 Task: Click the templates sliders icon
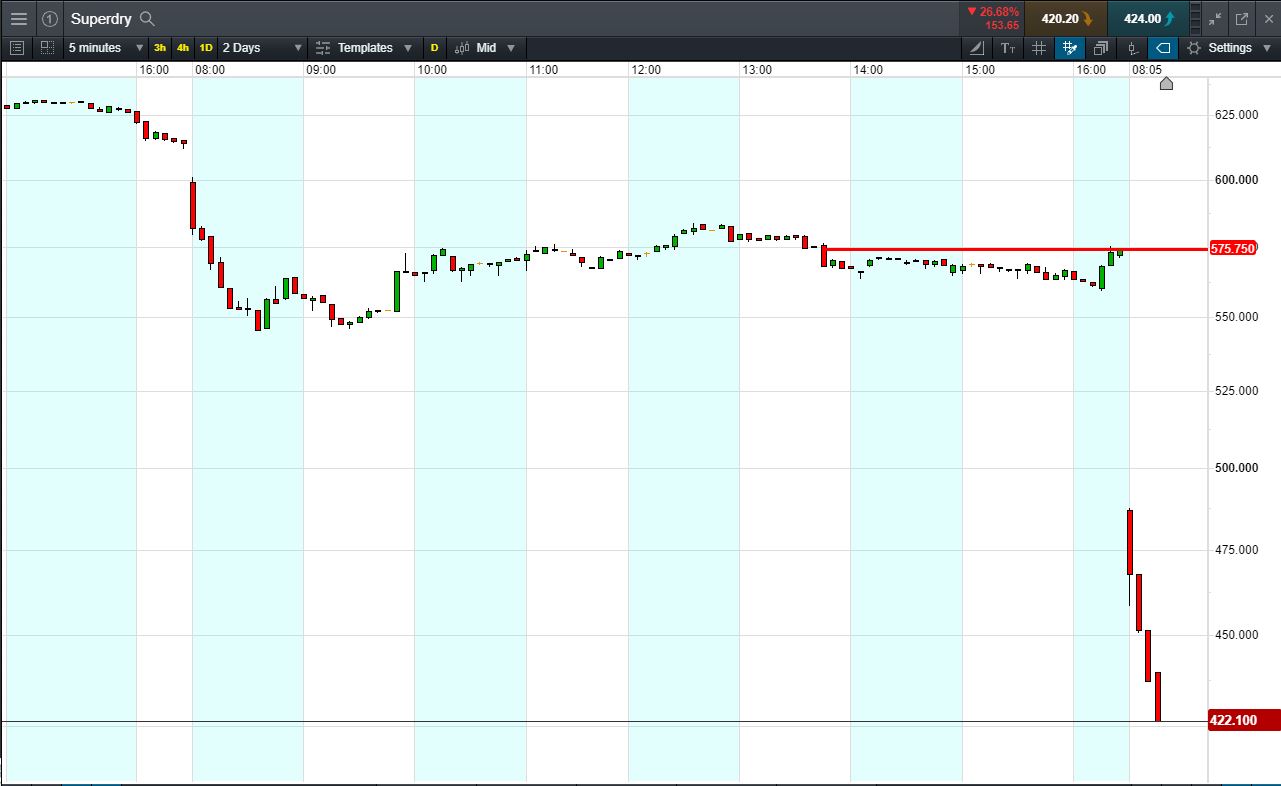[x=323, y=47]
